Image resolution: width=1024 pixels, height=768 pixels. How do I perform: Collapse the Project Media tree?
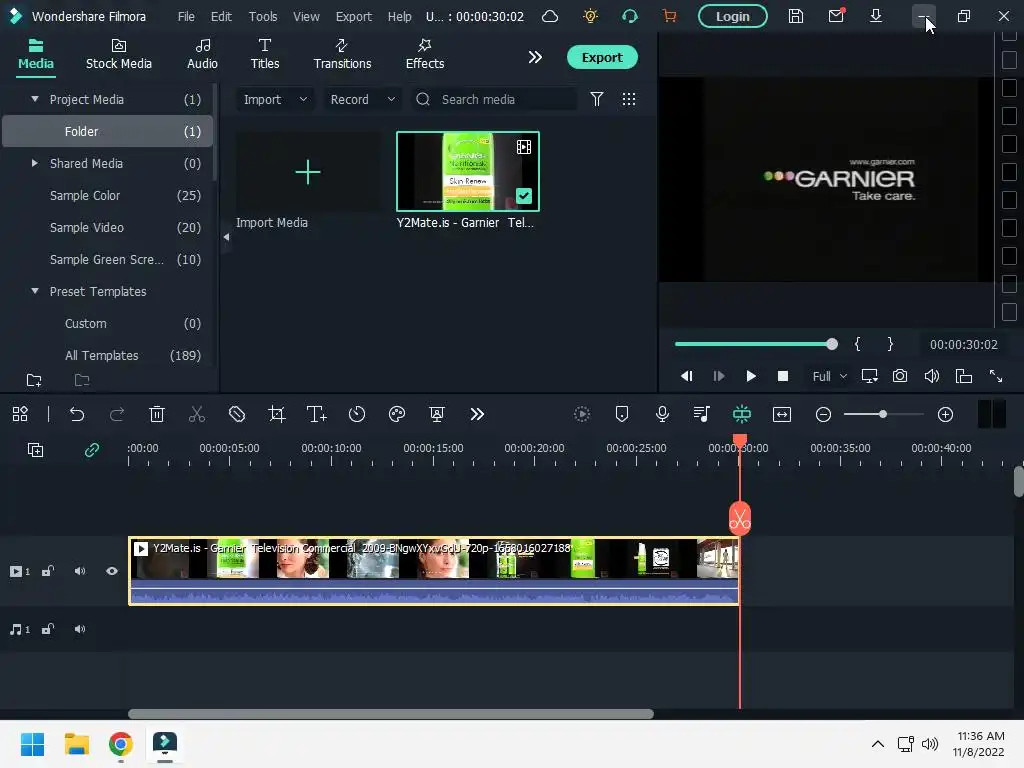click(35, 99)
